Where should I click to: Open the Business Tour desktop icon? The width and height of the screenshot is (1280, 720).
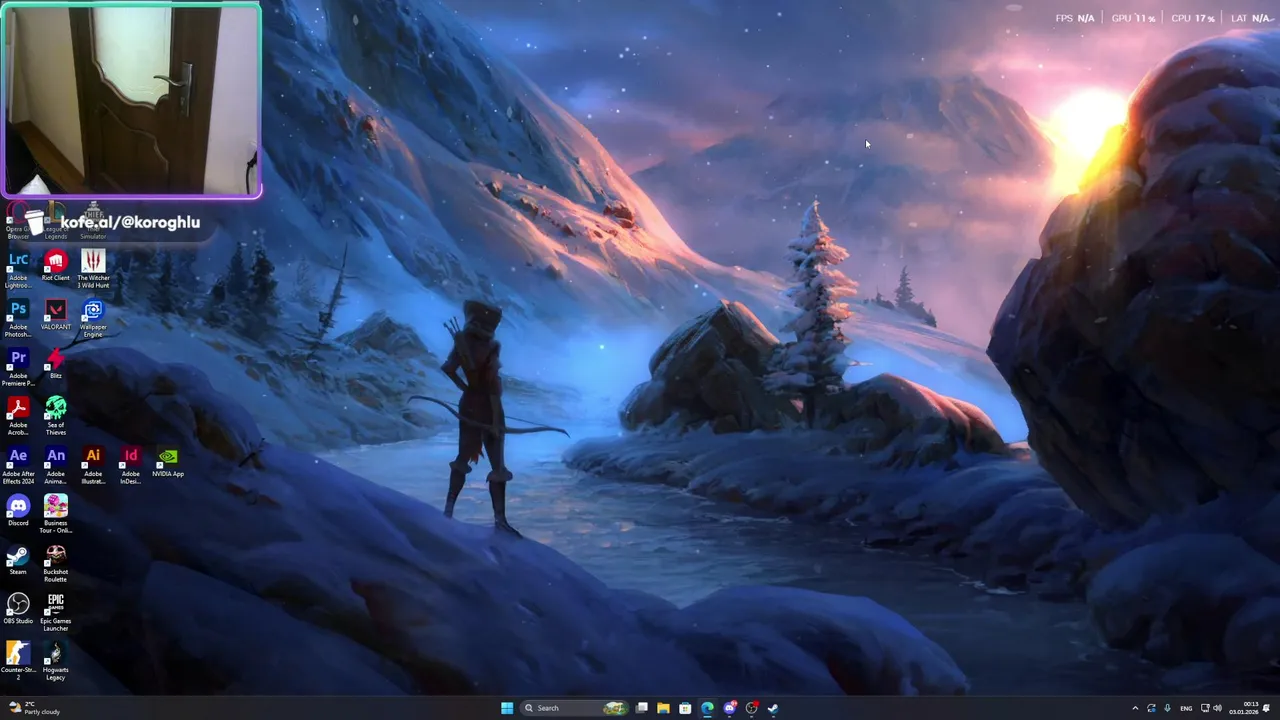click(55, 514)
